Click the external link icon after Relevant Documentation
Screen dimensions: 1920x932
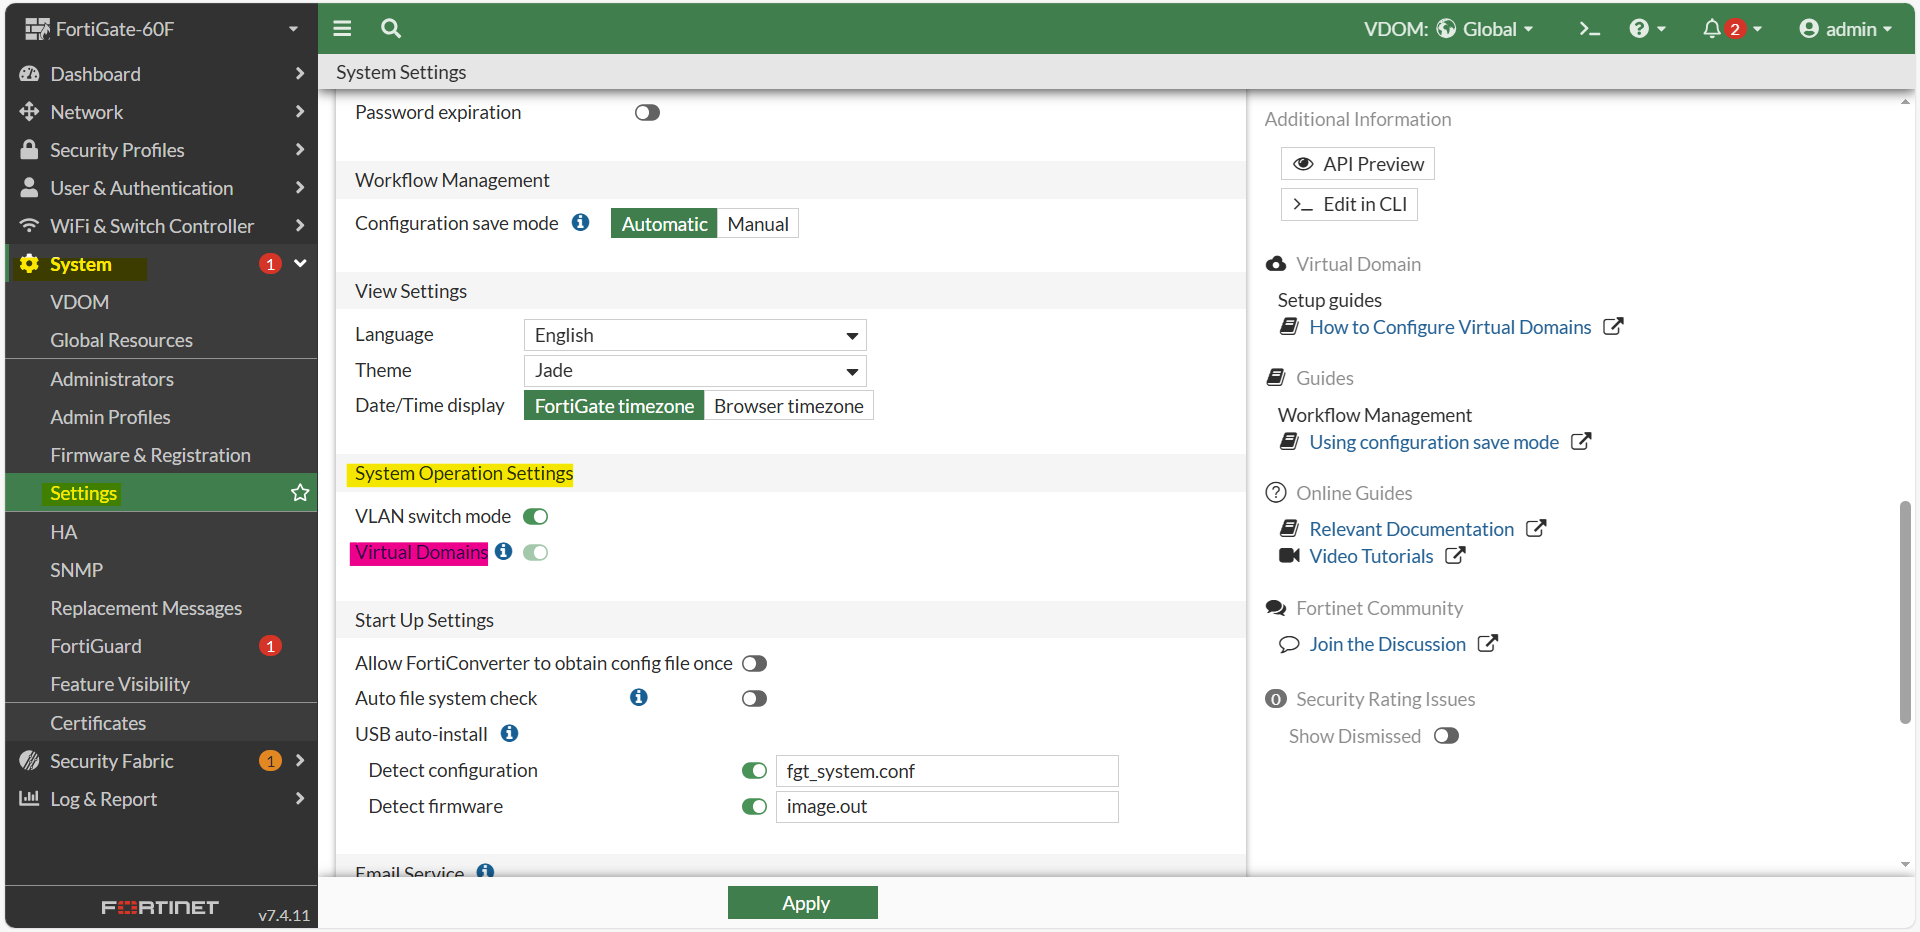click(x=1536, y=529)
